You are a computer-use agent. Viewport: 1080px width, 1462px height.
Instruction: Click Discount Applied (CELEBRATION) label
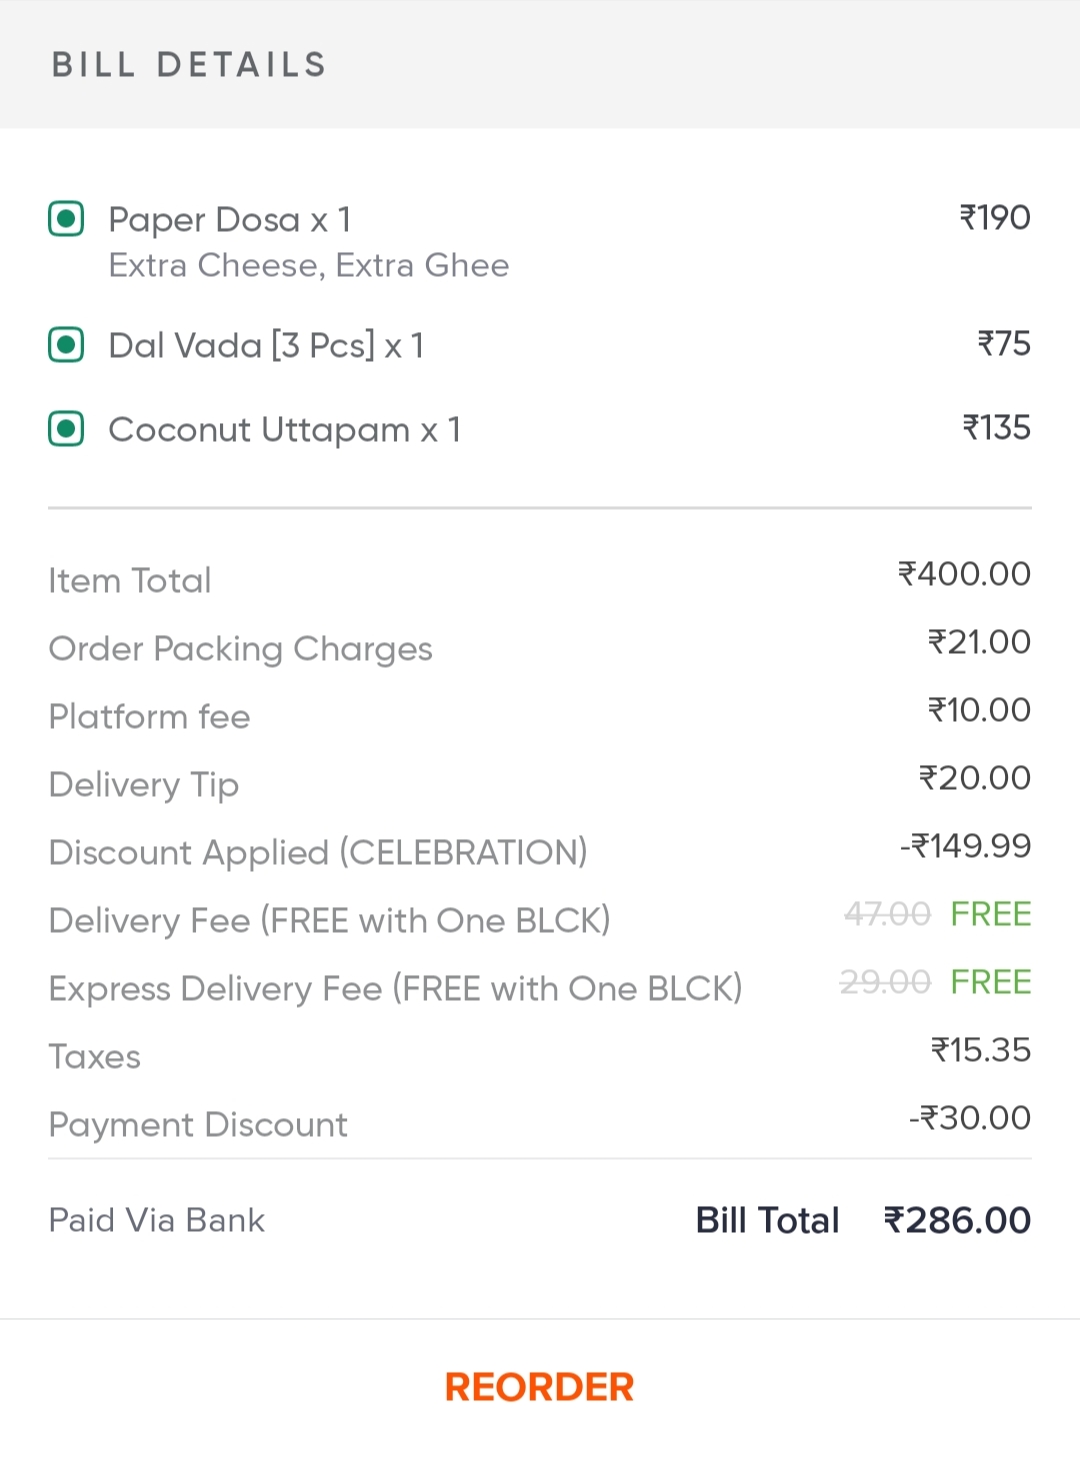coord(318,852)
